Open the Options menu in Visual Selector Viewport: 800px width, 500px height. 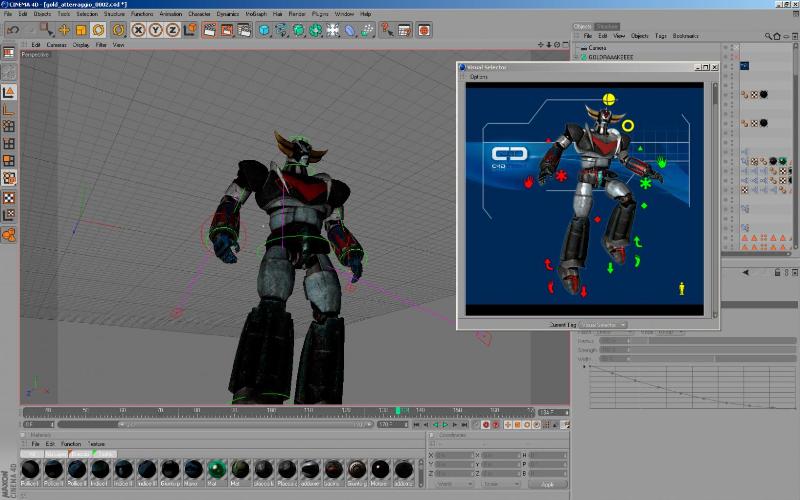[x=478, y=77]
